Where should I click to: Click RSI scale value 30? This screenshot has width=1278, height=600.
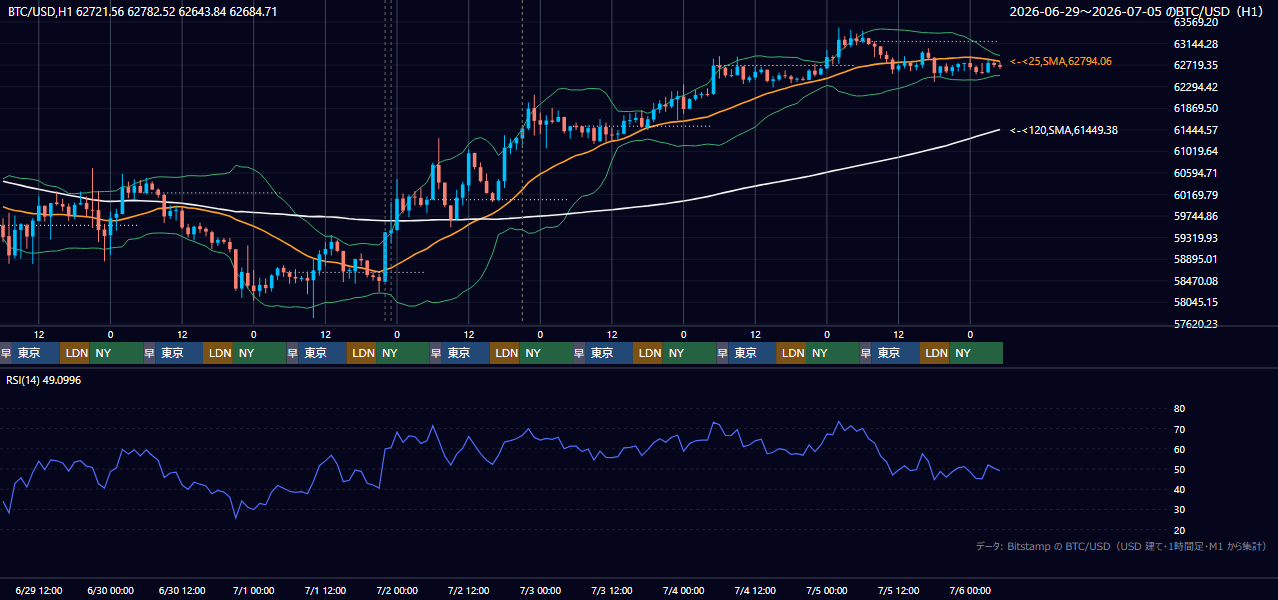pos(1180,510)
